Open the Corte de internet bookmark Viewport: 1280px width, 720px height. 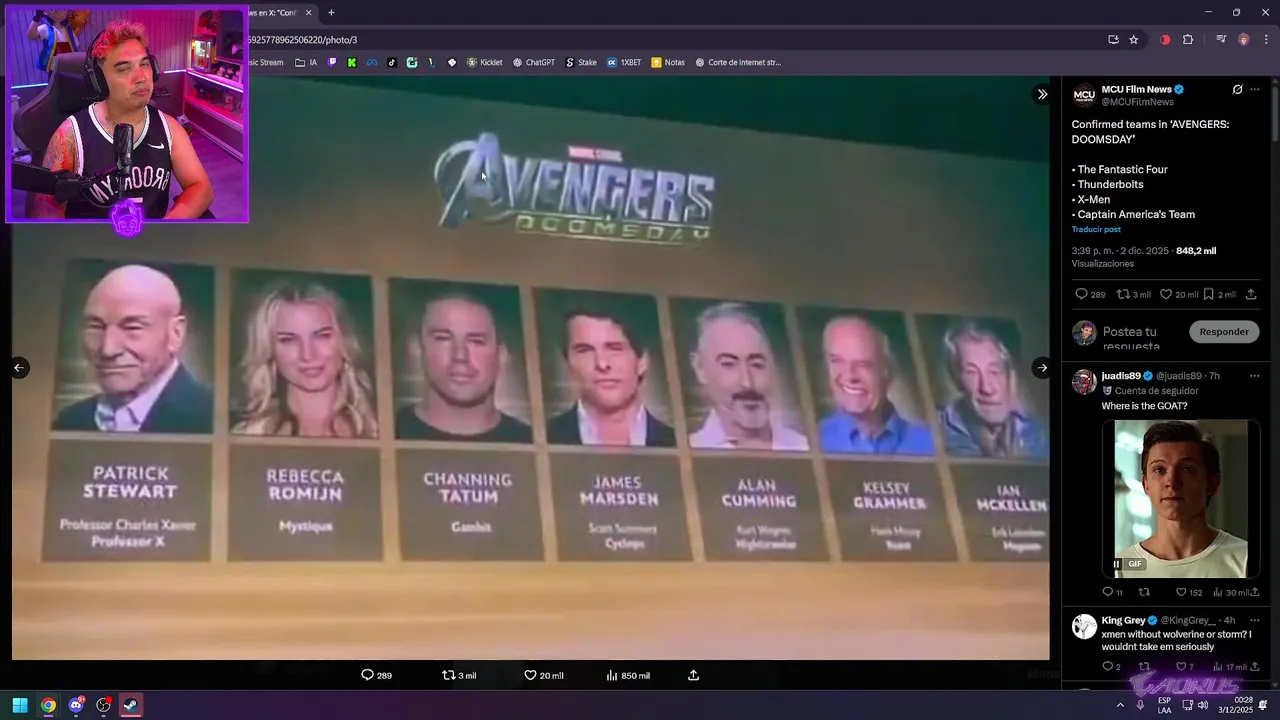tap(738, 62)
